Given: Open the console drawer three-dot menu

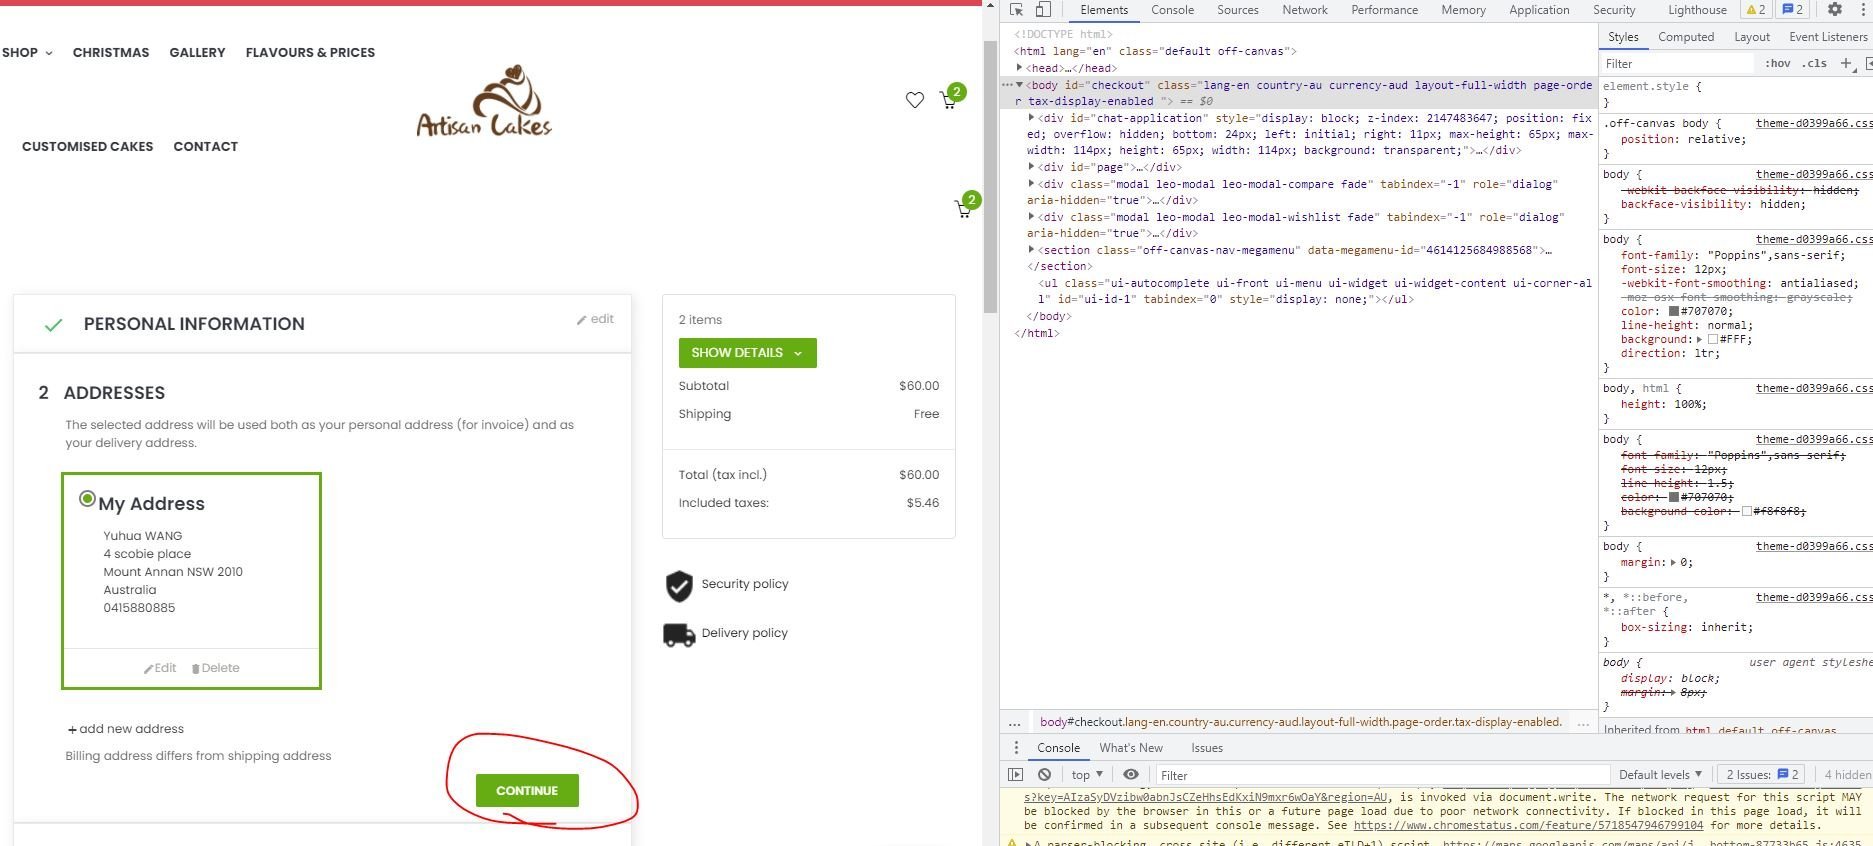Looking at the screenshot, I should point(1016,748).
